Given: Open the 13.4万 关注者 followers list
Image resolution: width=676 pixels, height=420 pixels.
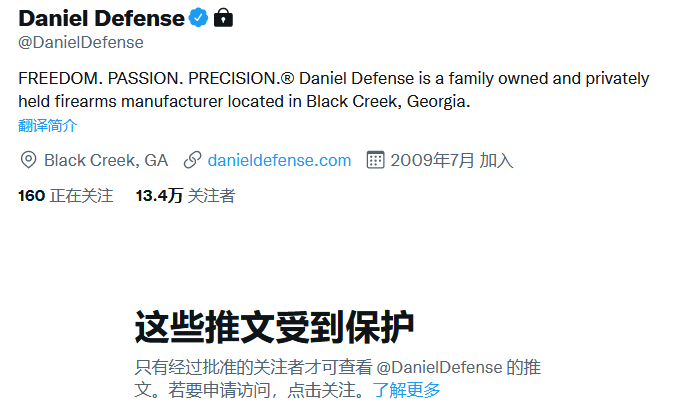Looking at the screenshot, I should (x=185, y=196).
